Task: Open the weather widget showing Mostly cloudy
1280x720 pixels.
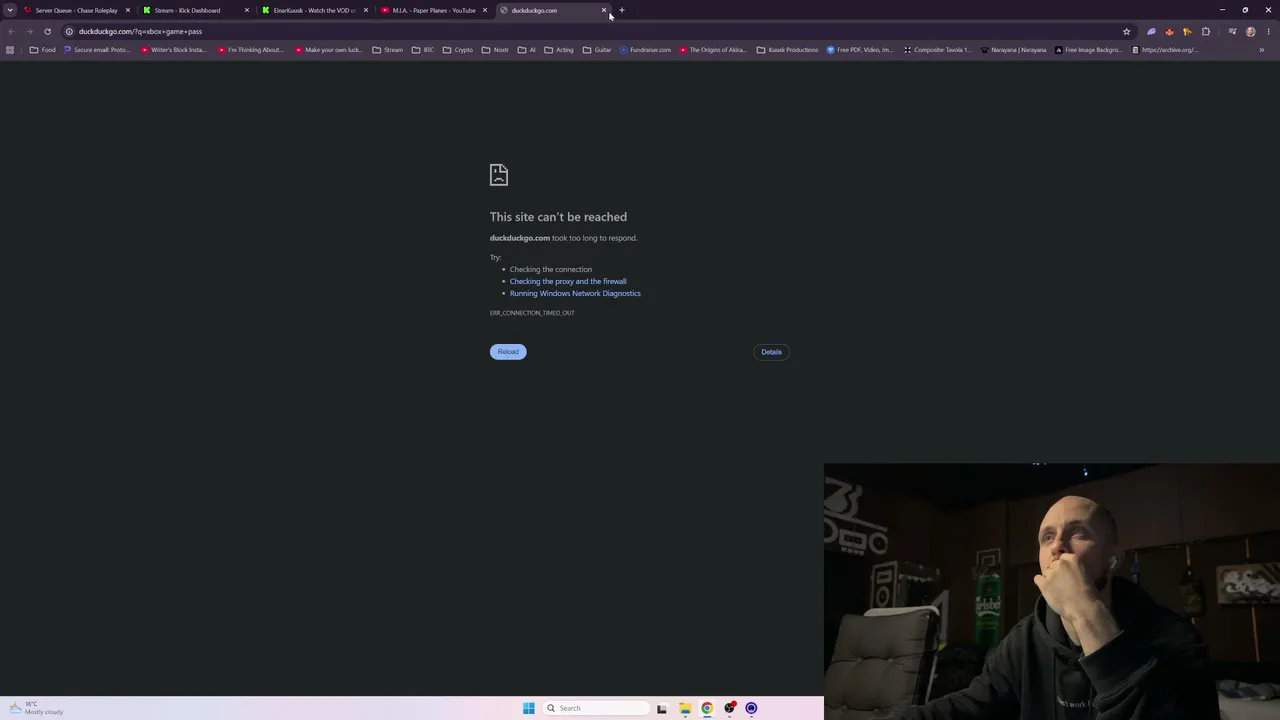Action: 36,708
